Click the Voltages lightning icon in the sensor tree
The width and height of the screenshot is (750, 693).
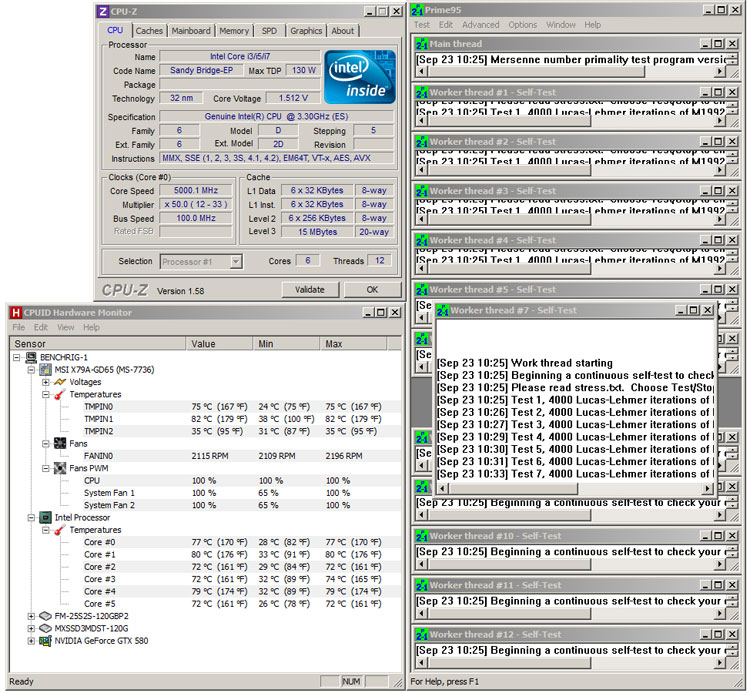(x=59, y=382)
